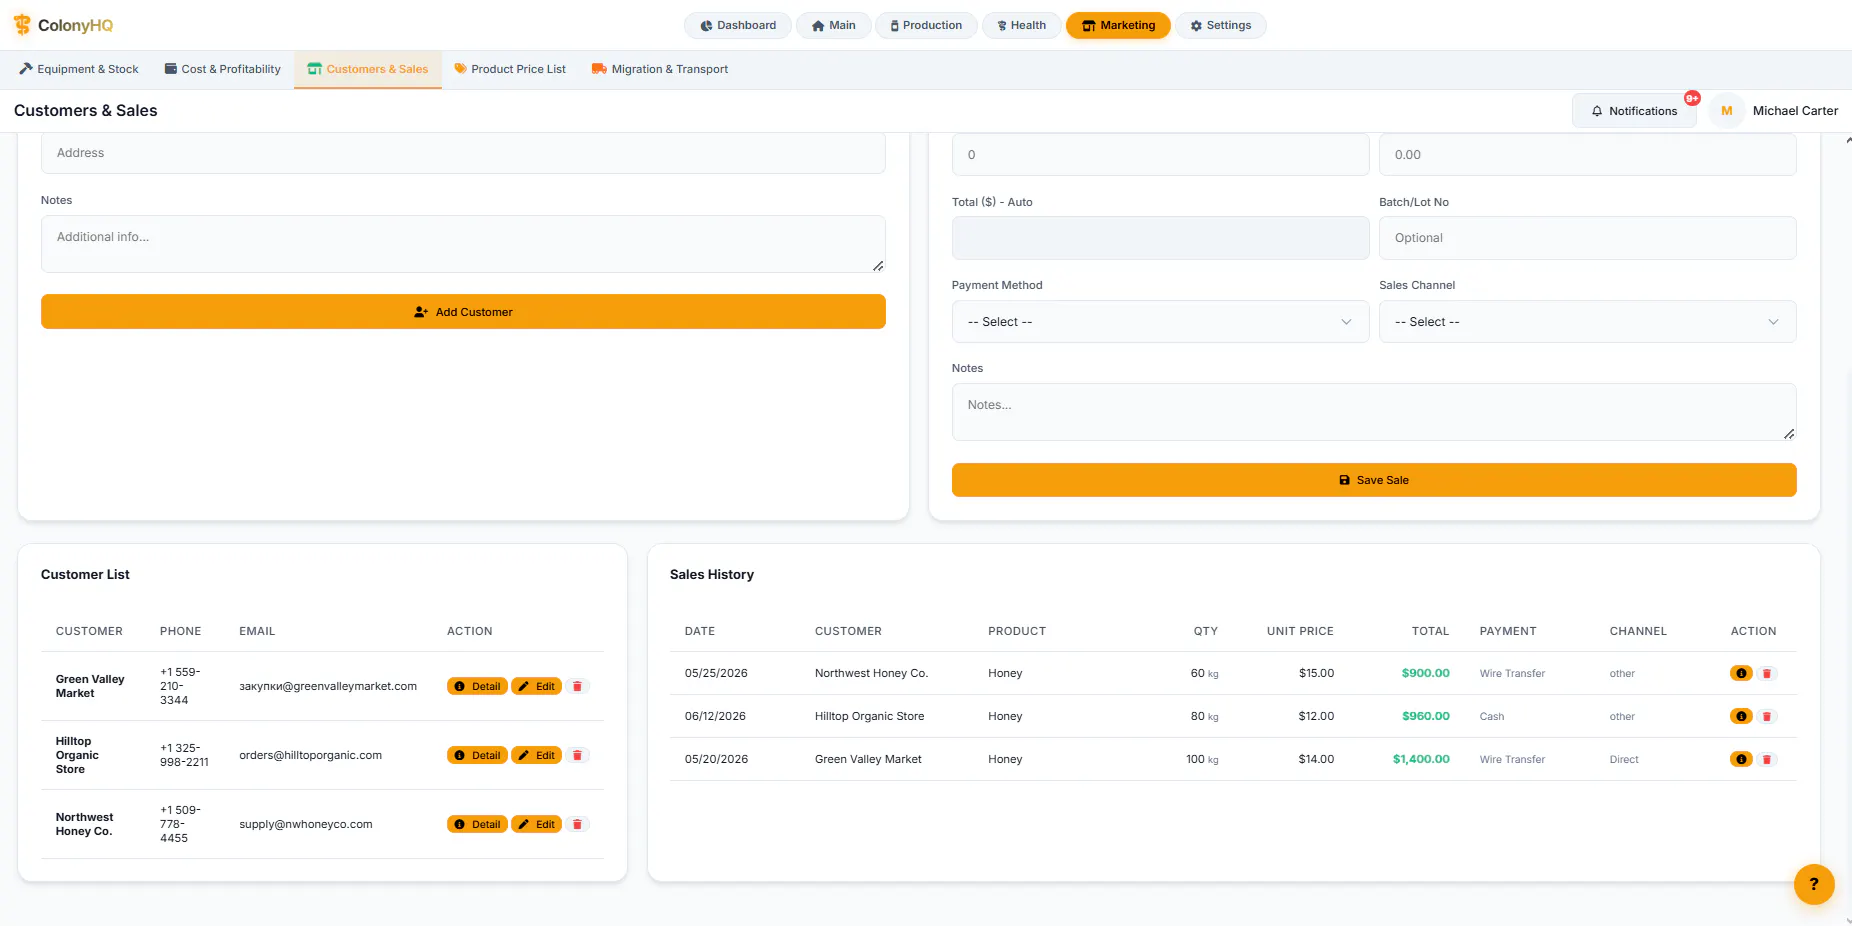This screenshot has width=1852, height=926.
Task: Open the help question mark button
Action: [x=1814, y=884]
